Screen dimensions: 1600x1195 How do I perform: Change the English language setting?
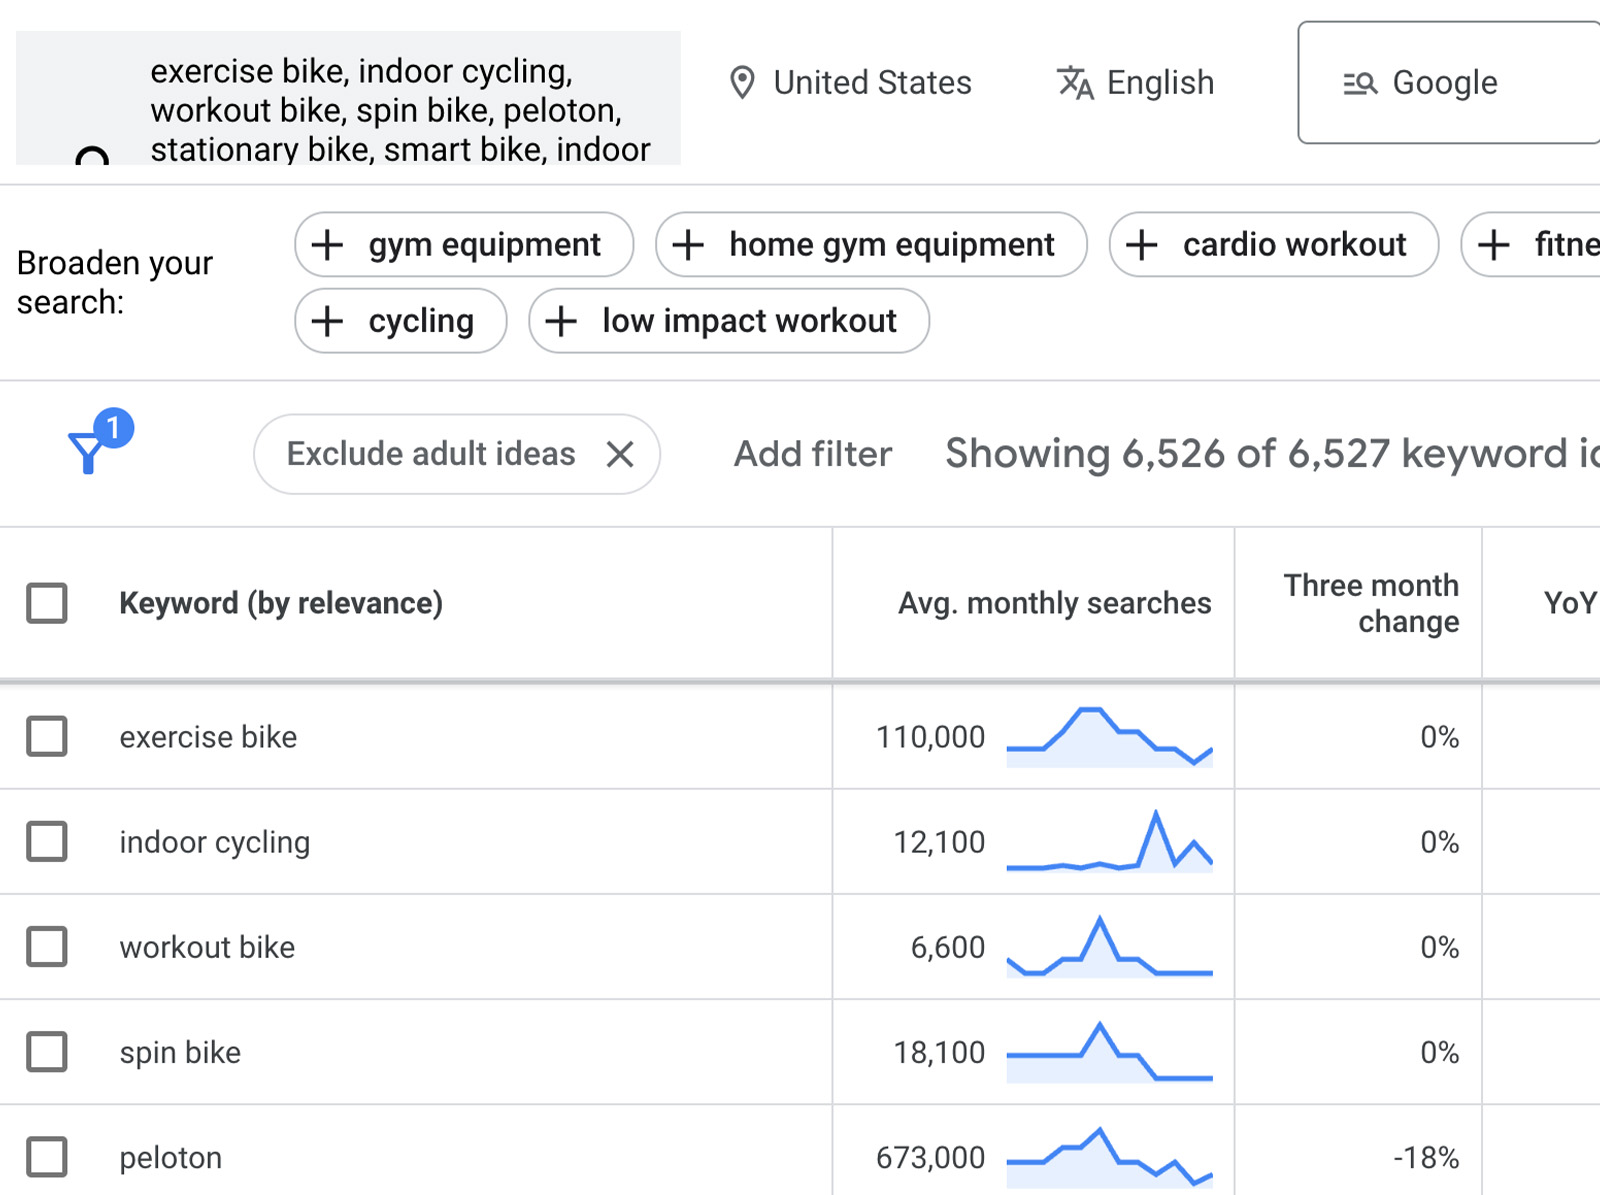(1135, 83)
